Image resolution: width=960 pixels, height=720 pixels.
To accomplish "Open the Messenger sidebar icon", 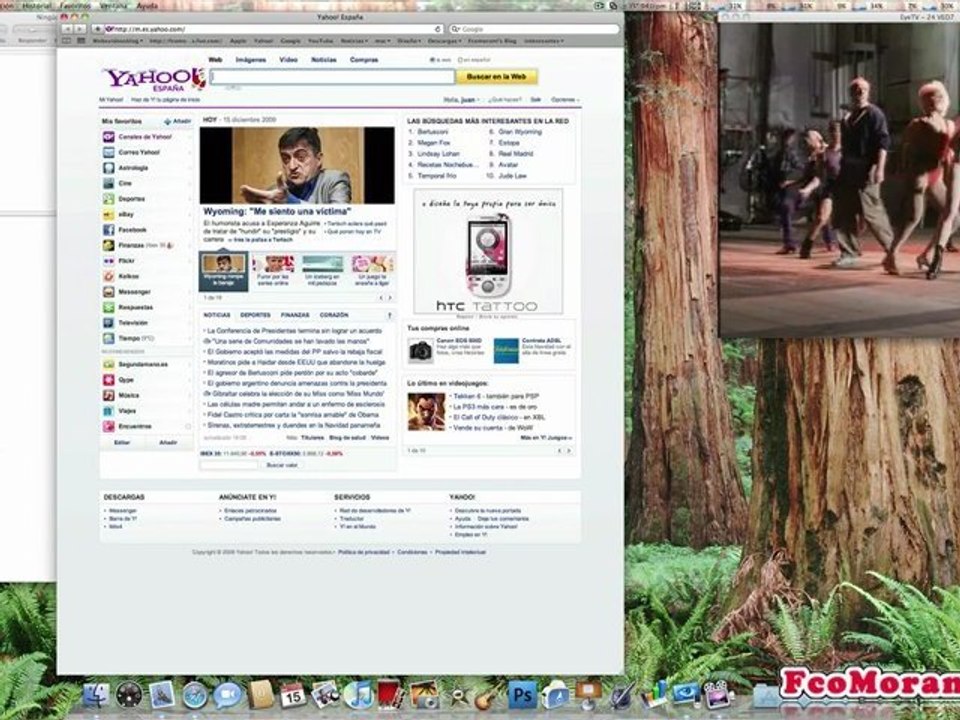I will tap(108, 292).
